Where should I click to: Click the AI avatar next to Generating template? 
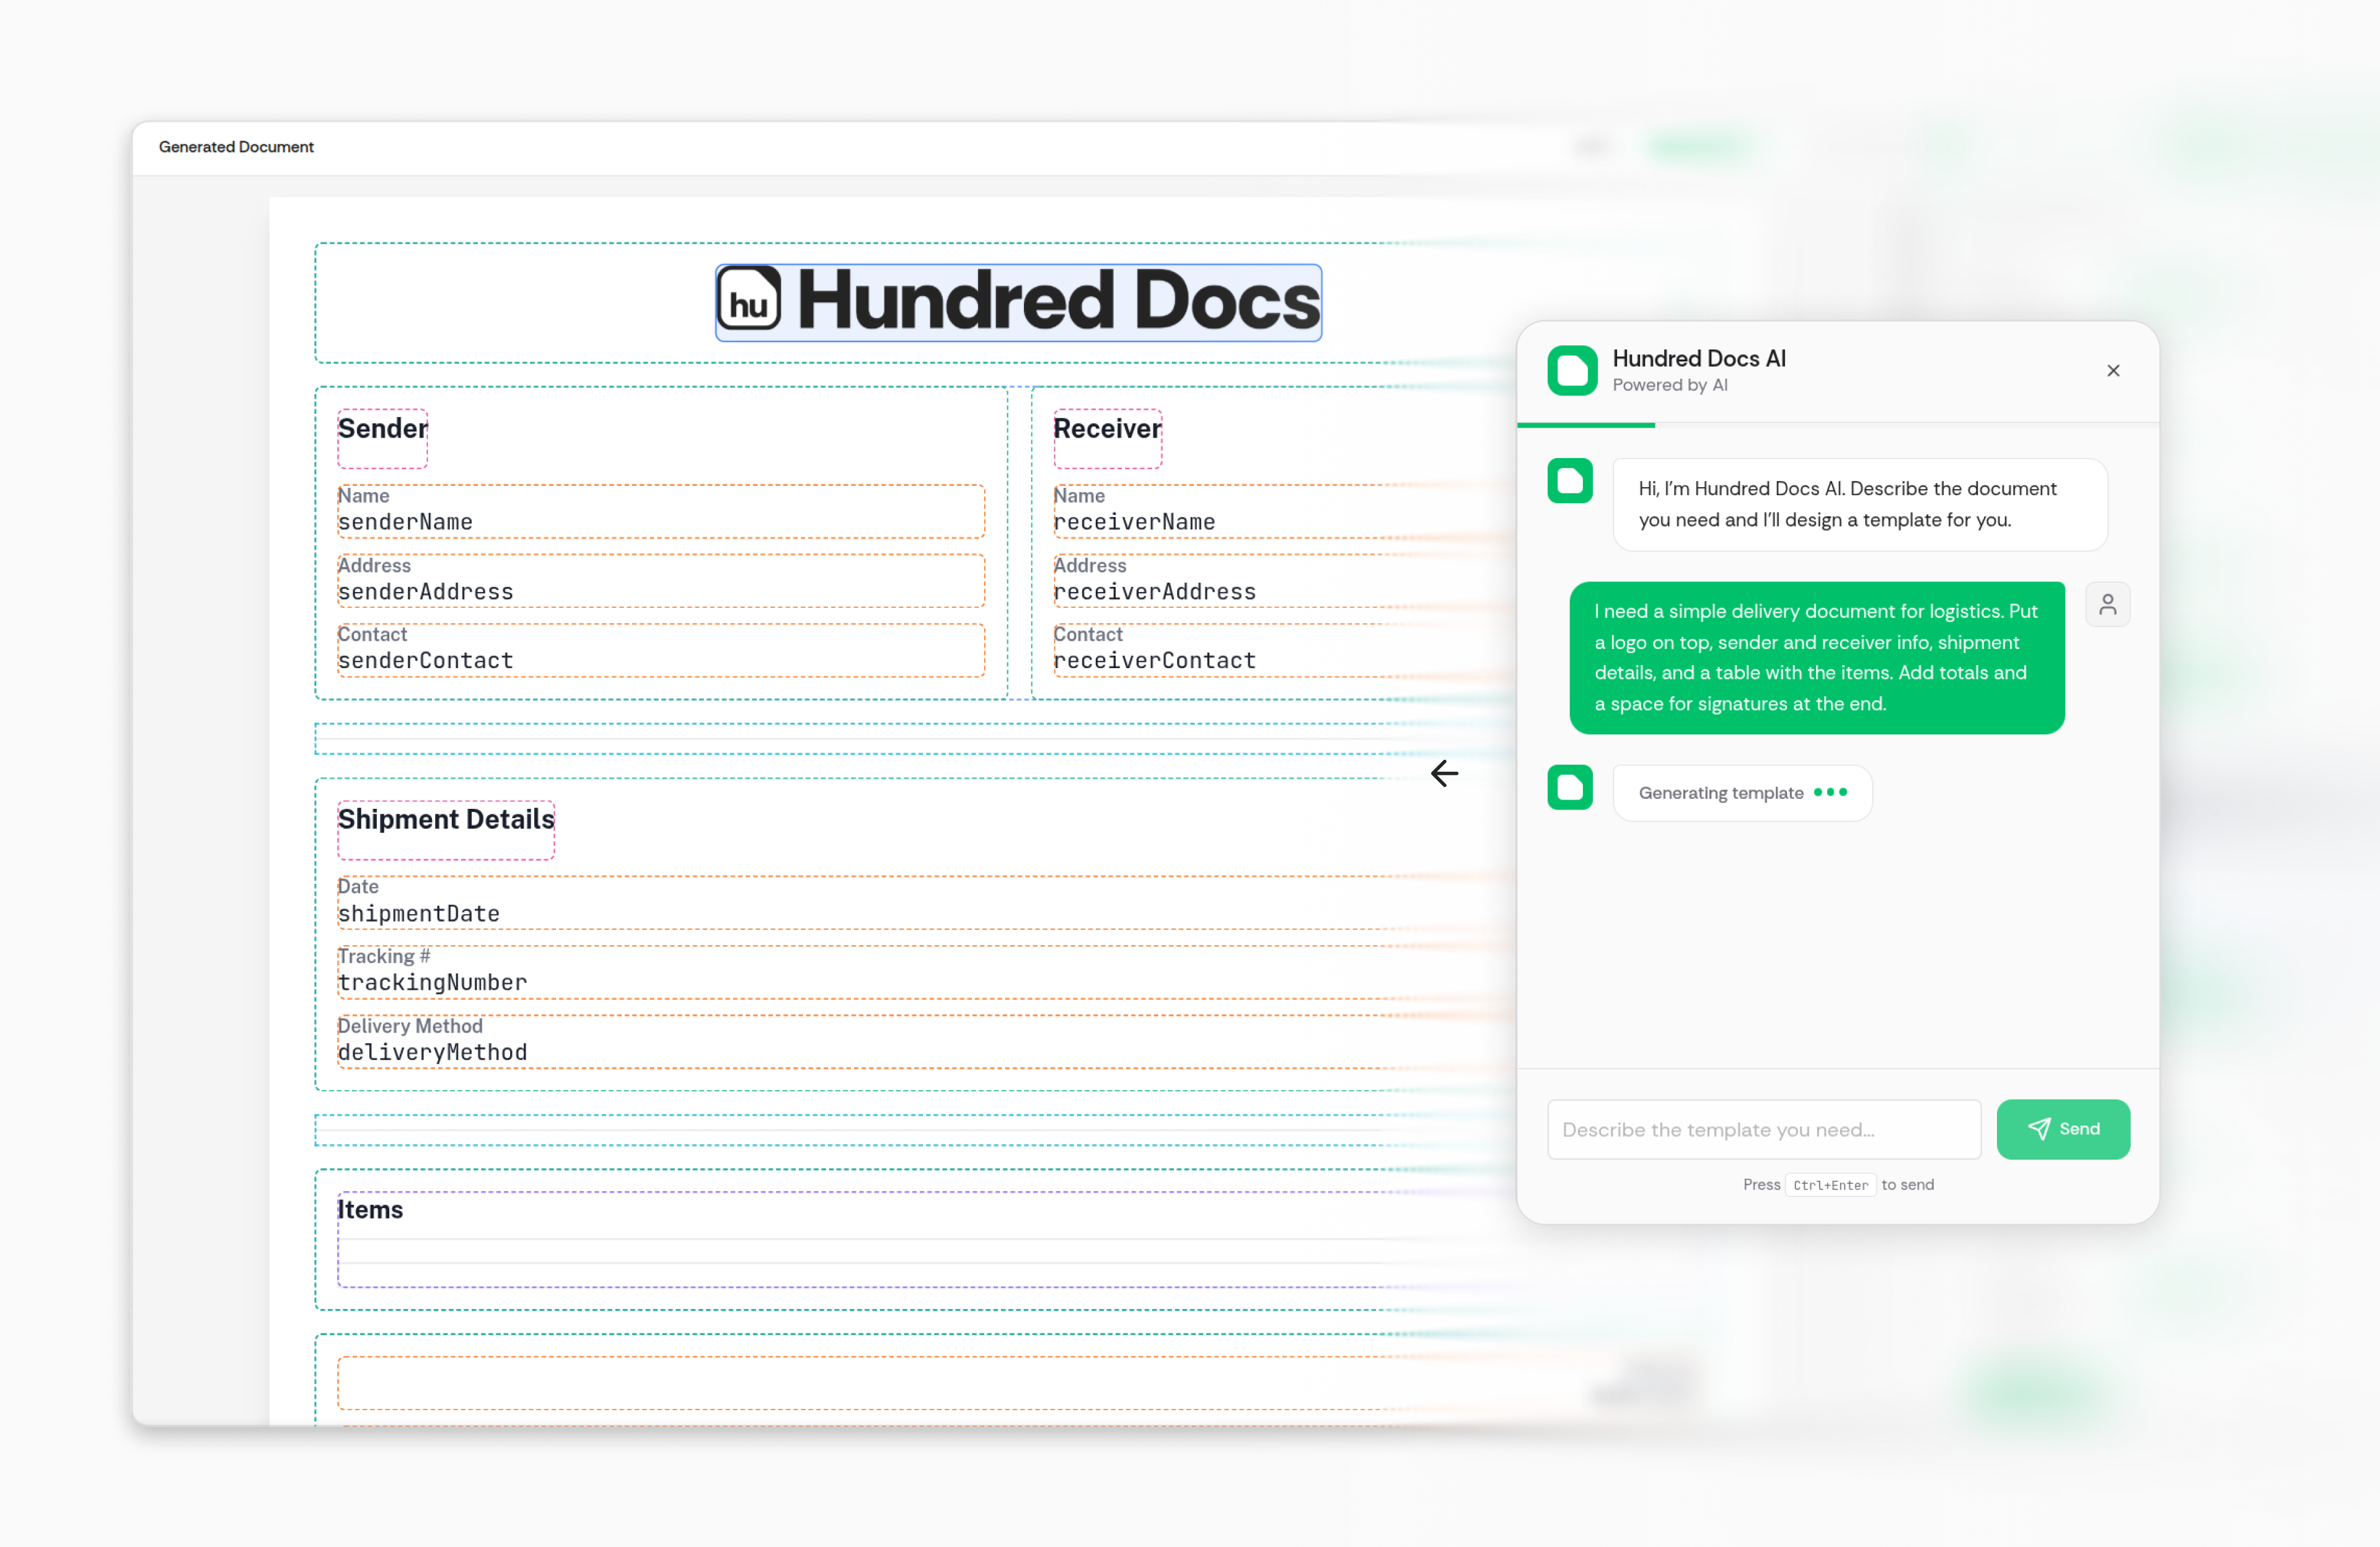1570,788
